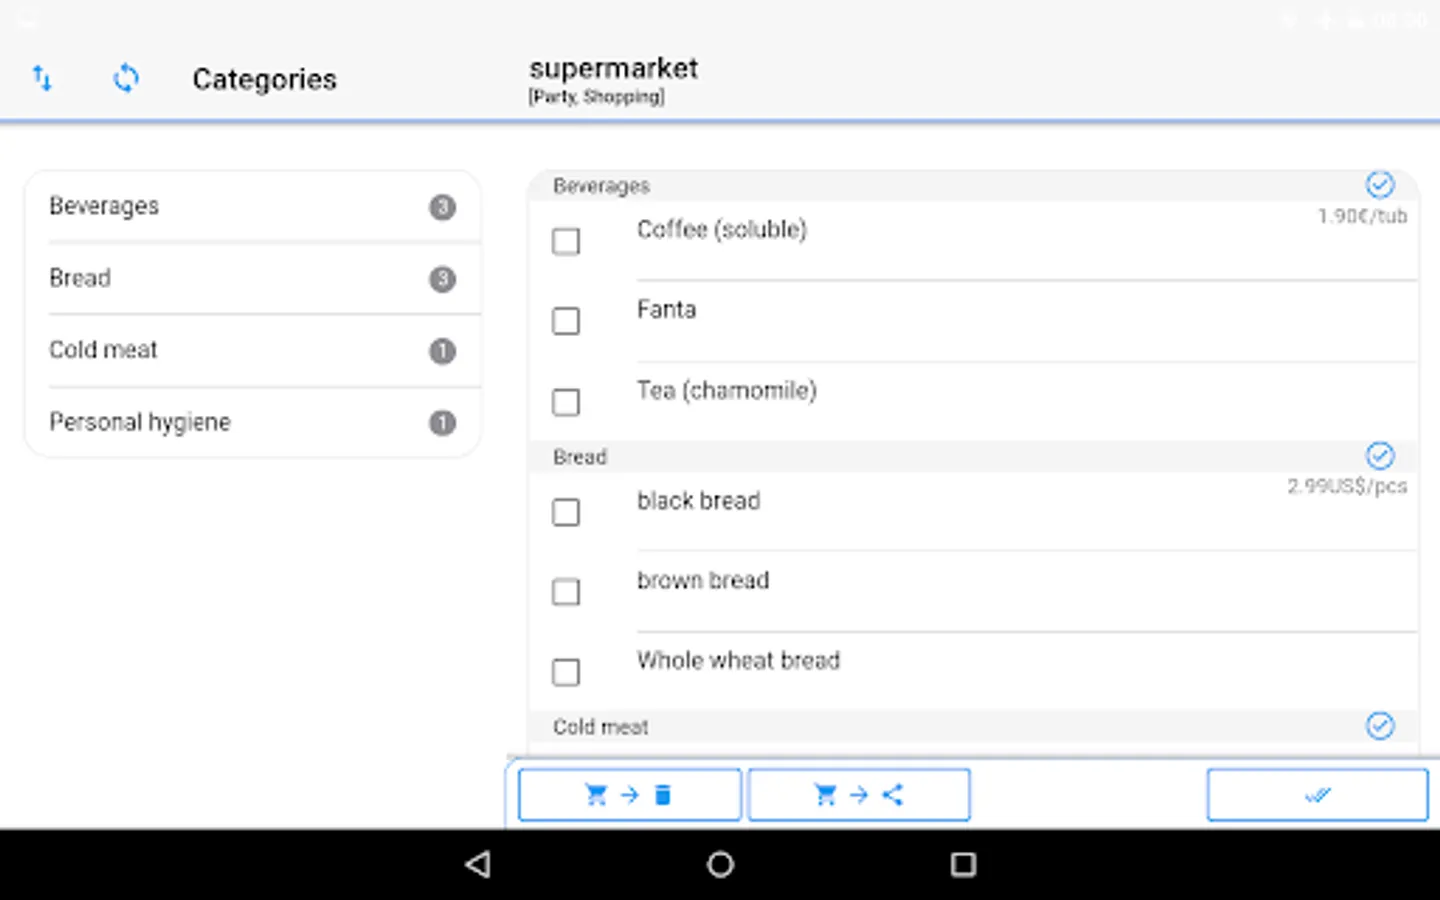Click the cart-to-trash button
Viewport: 1440px width, 900px height.
pyautogui.click(x=629, y=795)
